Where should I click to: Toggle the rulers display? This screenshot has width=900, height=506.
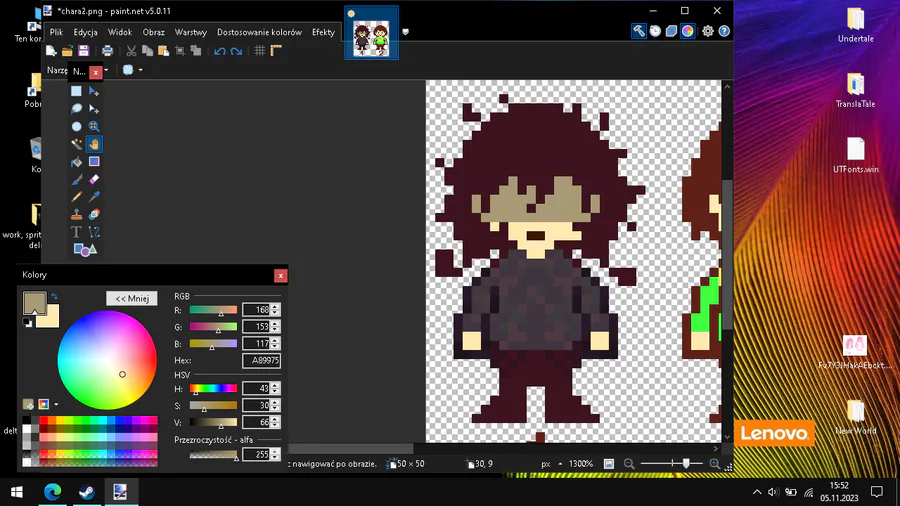click(276, 51)
